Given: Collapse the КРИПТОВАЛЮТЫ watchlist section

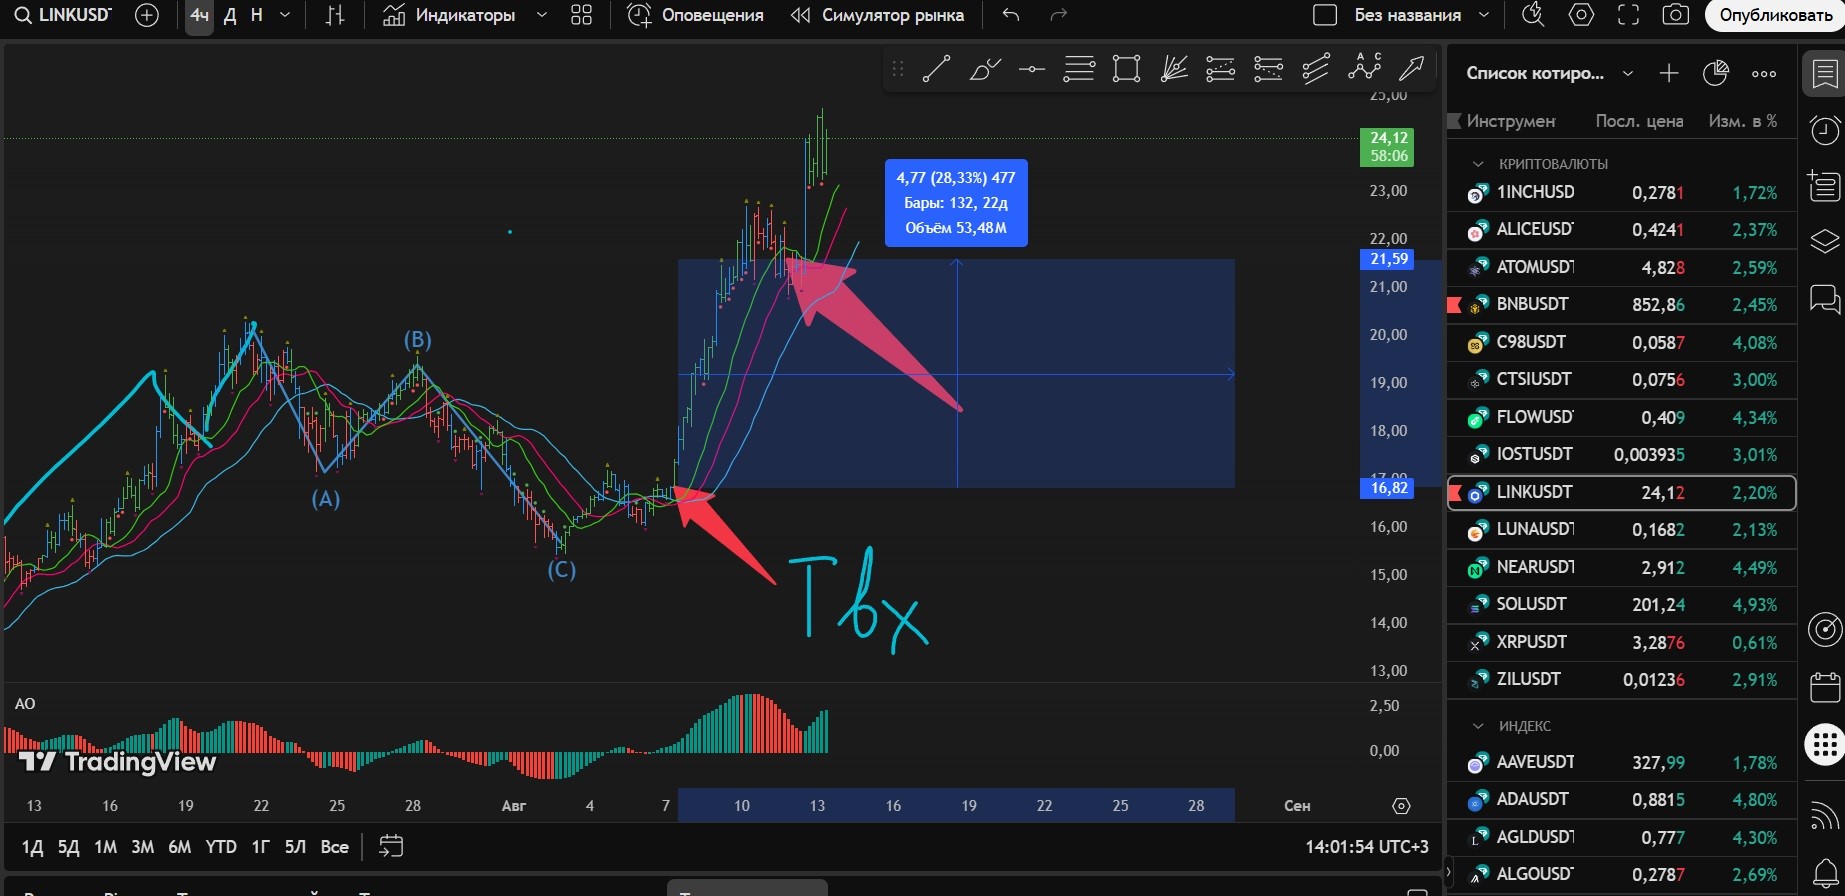Looking at the screenshot, I should [1478, 164].
